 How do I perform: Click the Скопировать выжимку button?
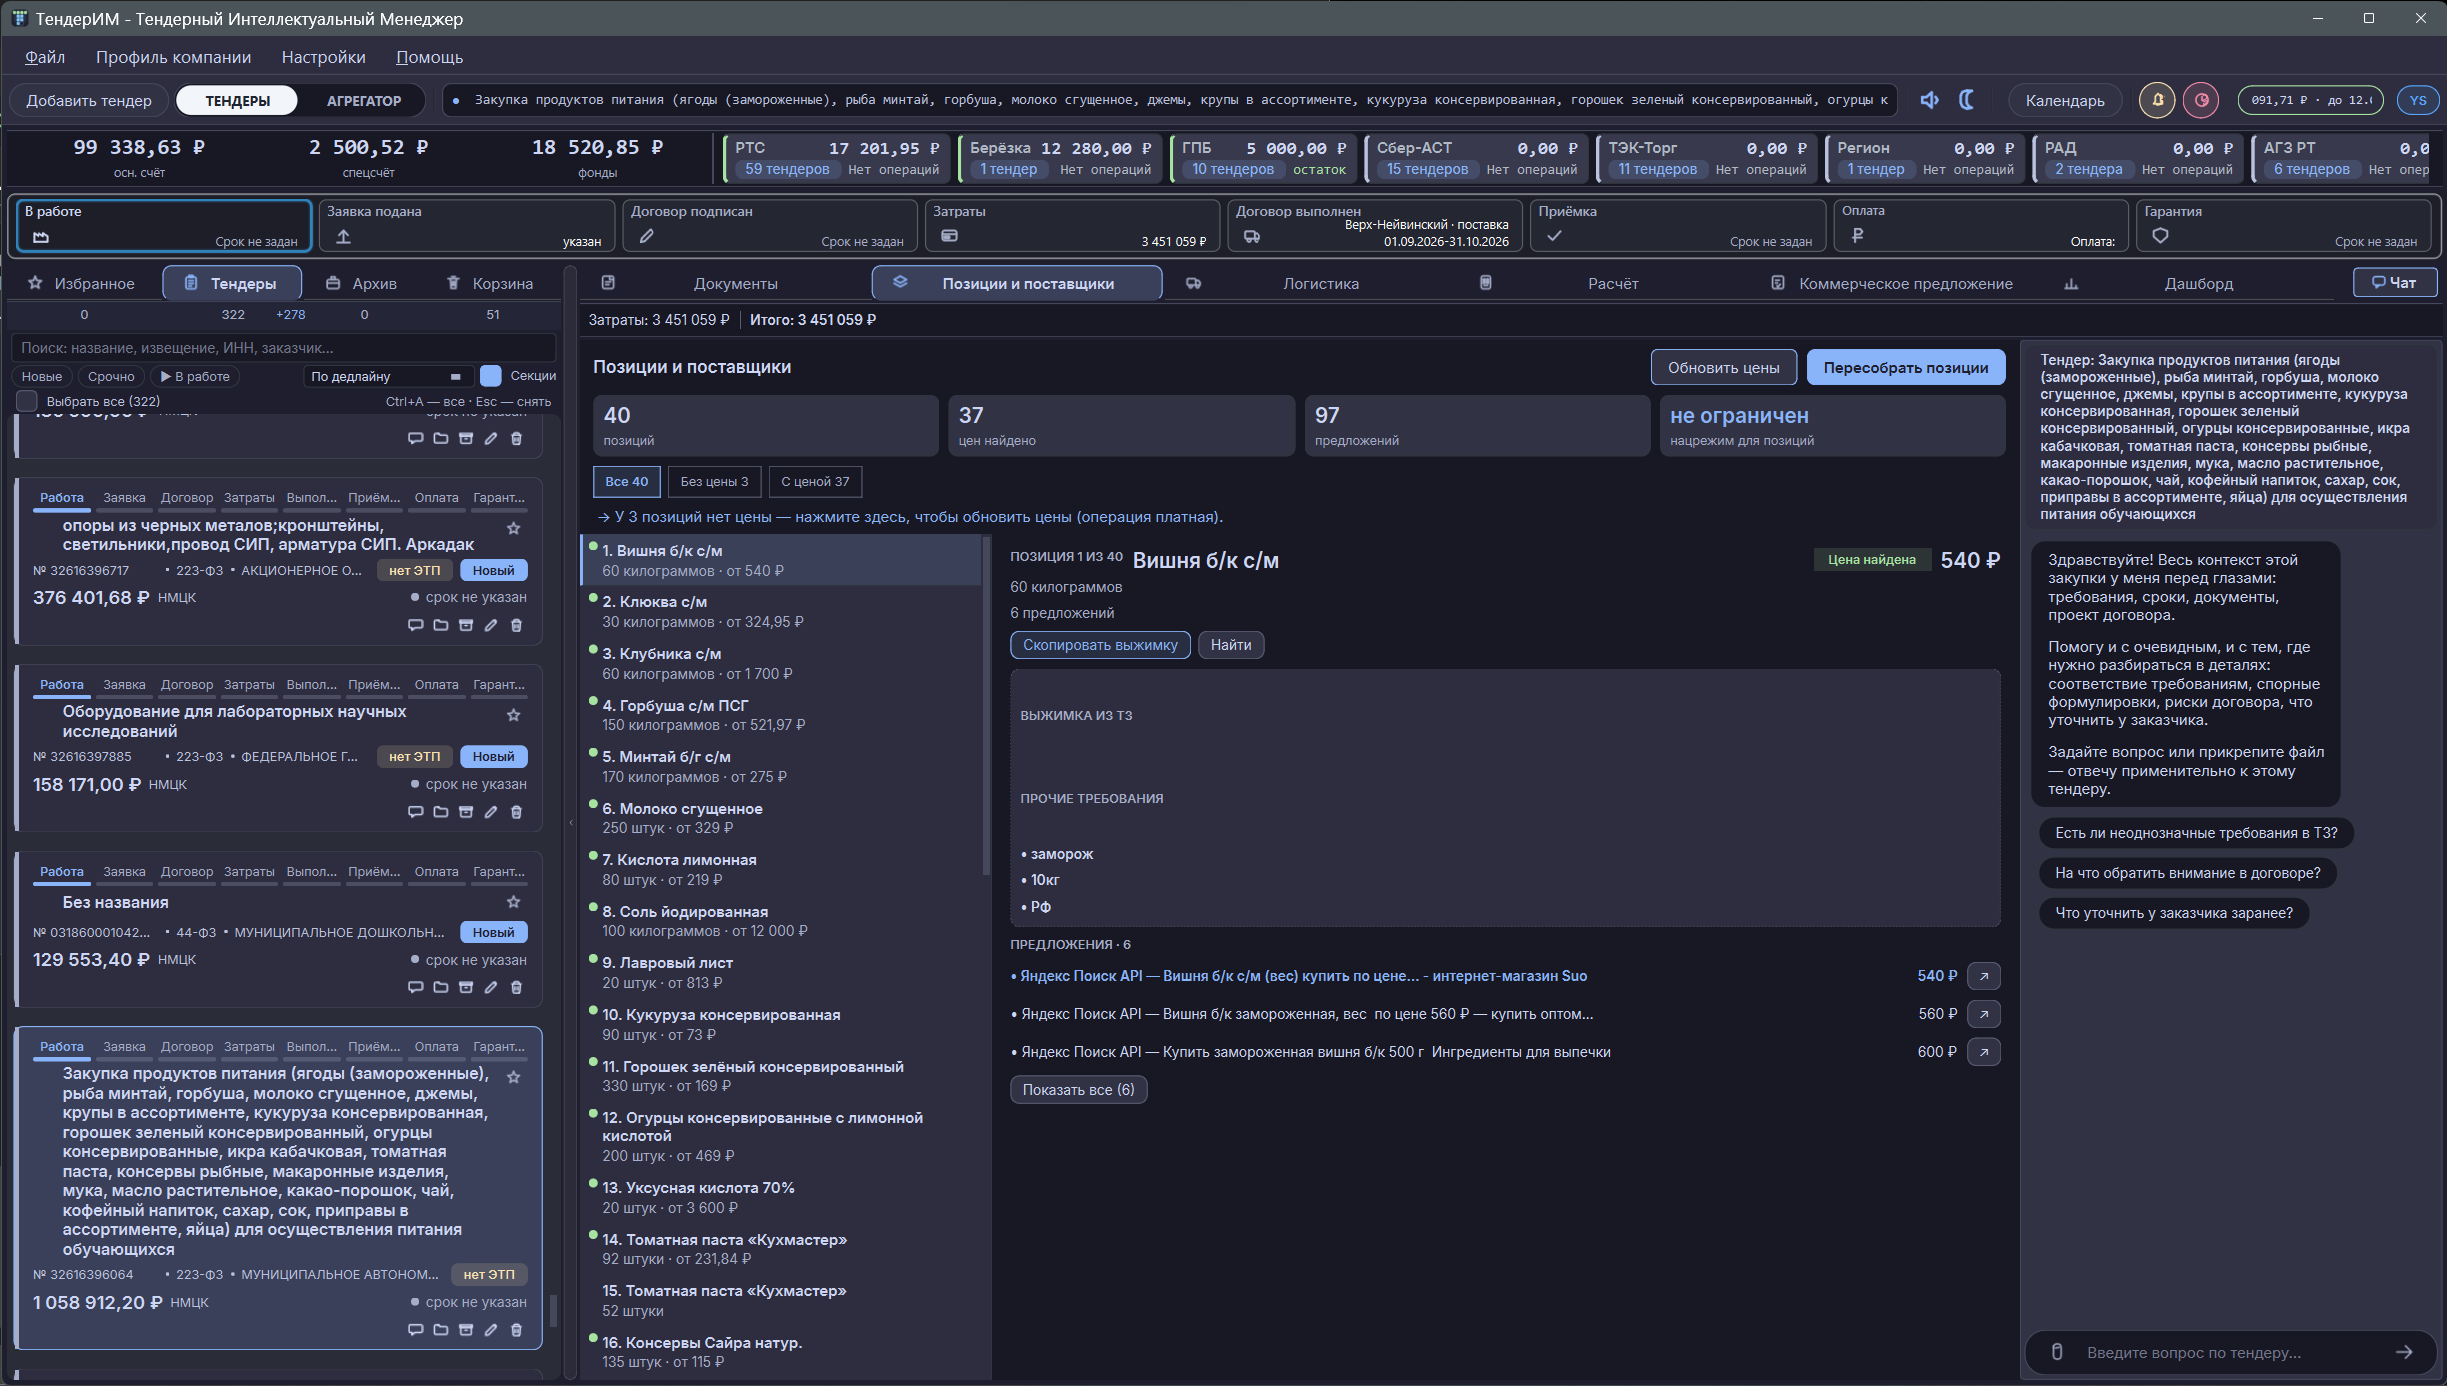pyautogui.click(x=1100, y=645)
